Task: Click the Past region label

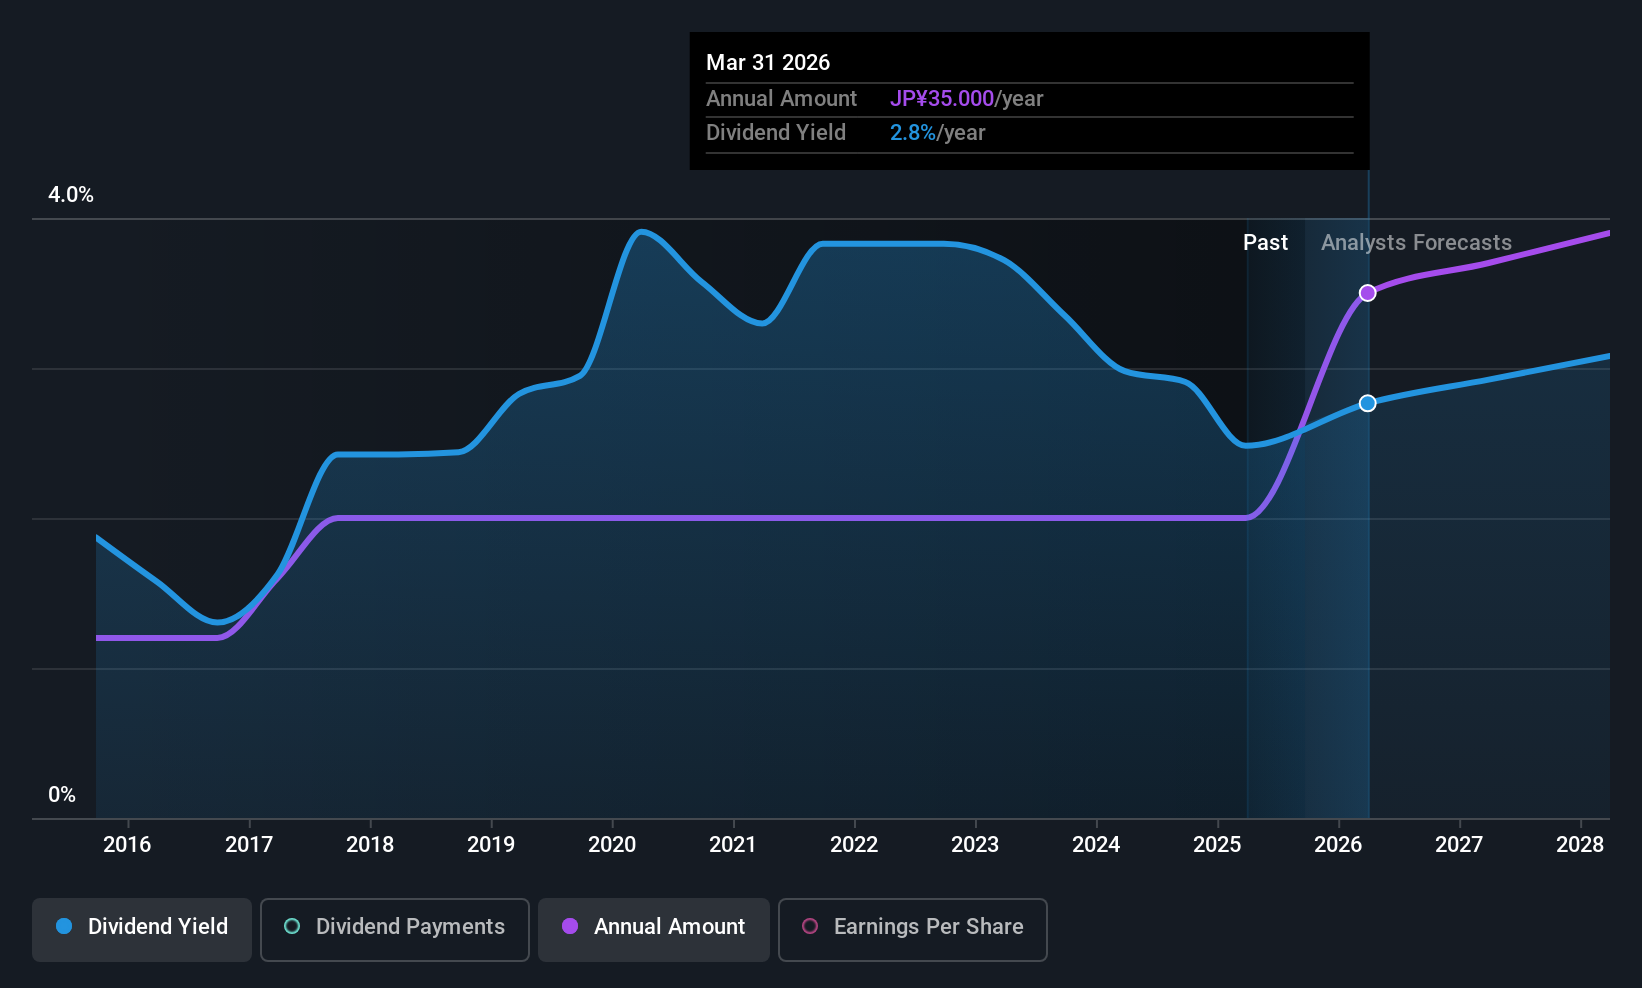Action: [1265, 243]
